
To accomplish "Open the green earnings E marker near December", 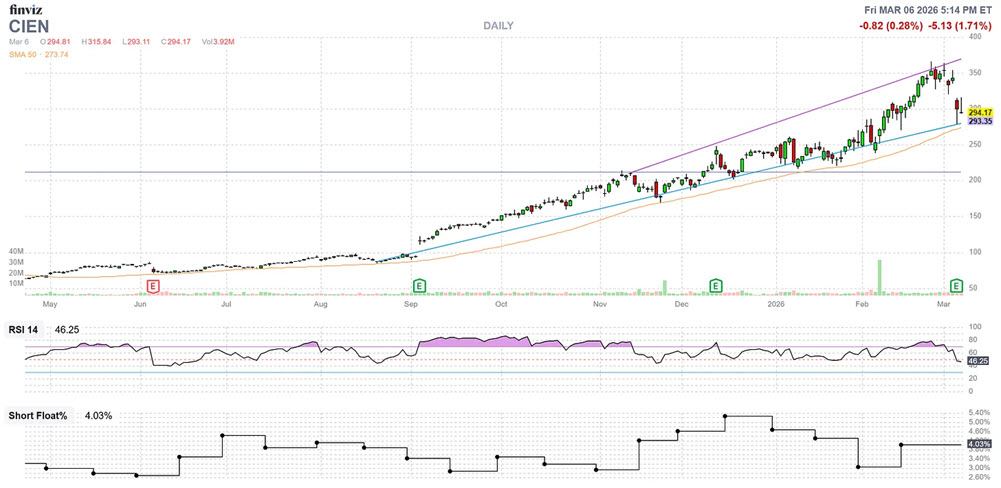I will tap(716, 286).
